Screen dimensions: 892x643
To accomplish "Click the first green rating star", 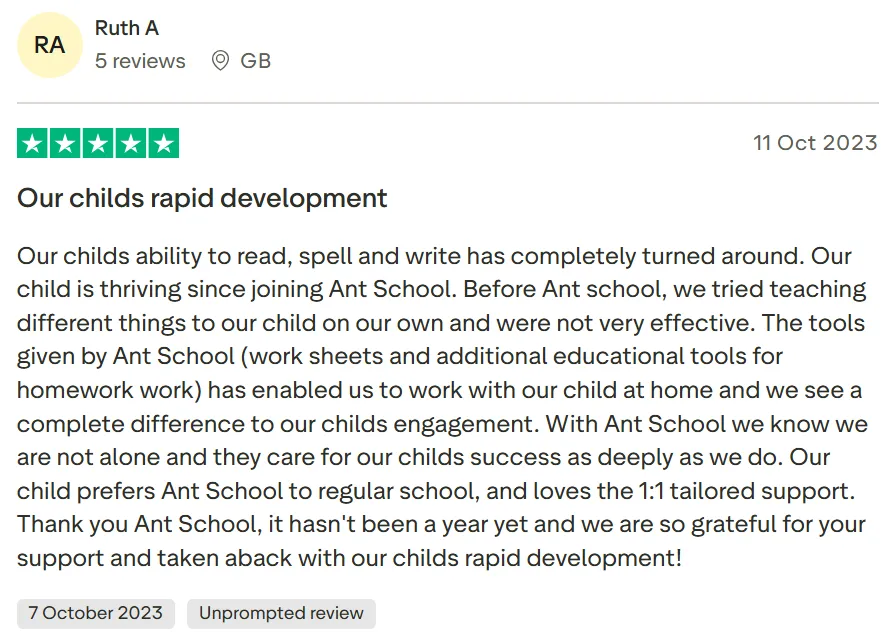I will pyautogui.click(x=32, y=143).
